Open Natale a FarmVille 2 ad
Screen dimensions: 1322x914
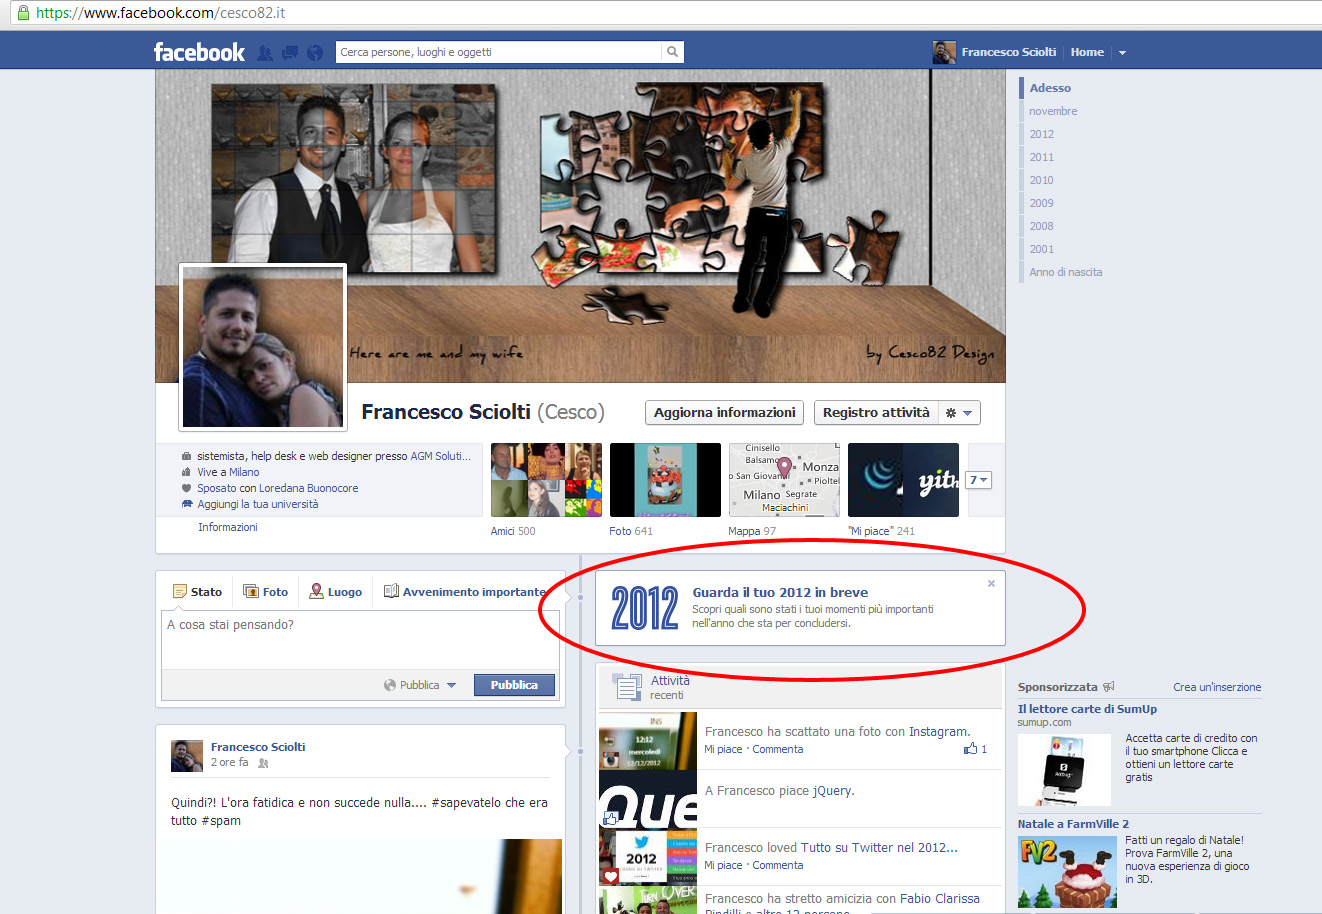(x=1073, y=824)
